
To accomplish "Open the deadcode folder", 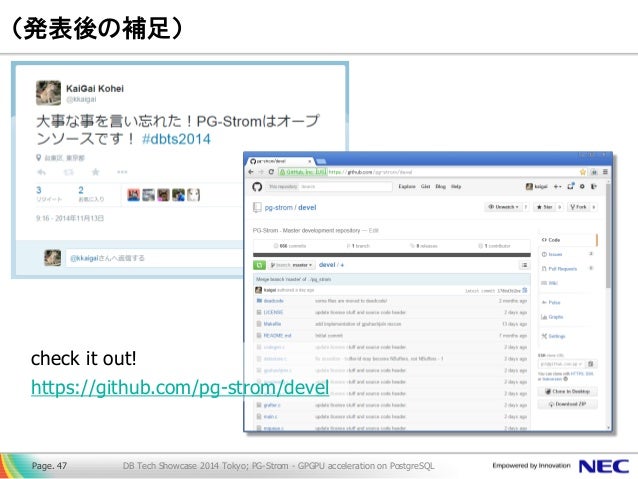I will [273, 301].
